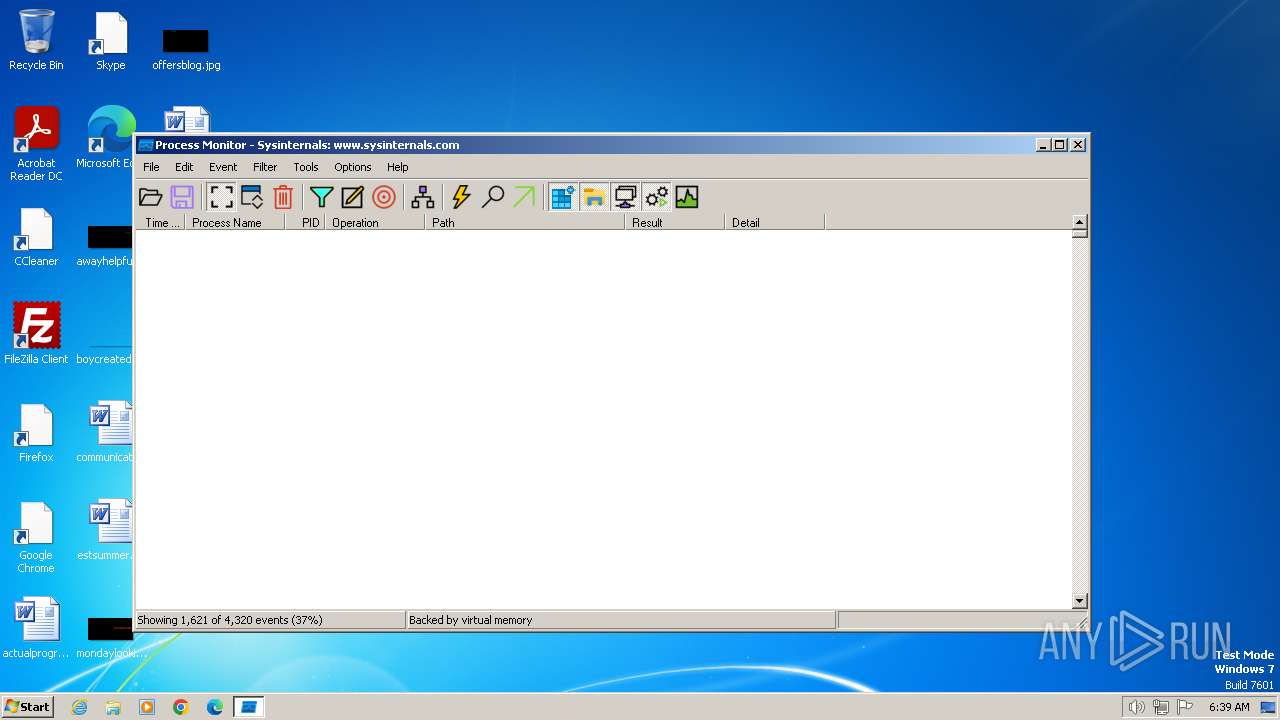Image resolution: width=1280 pixels, height=720 pixels.
Task: Click the Save (floppy disk) toolbar icon
Action: (182, 197)
